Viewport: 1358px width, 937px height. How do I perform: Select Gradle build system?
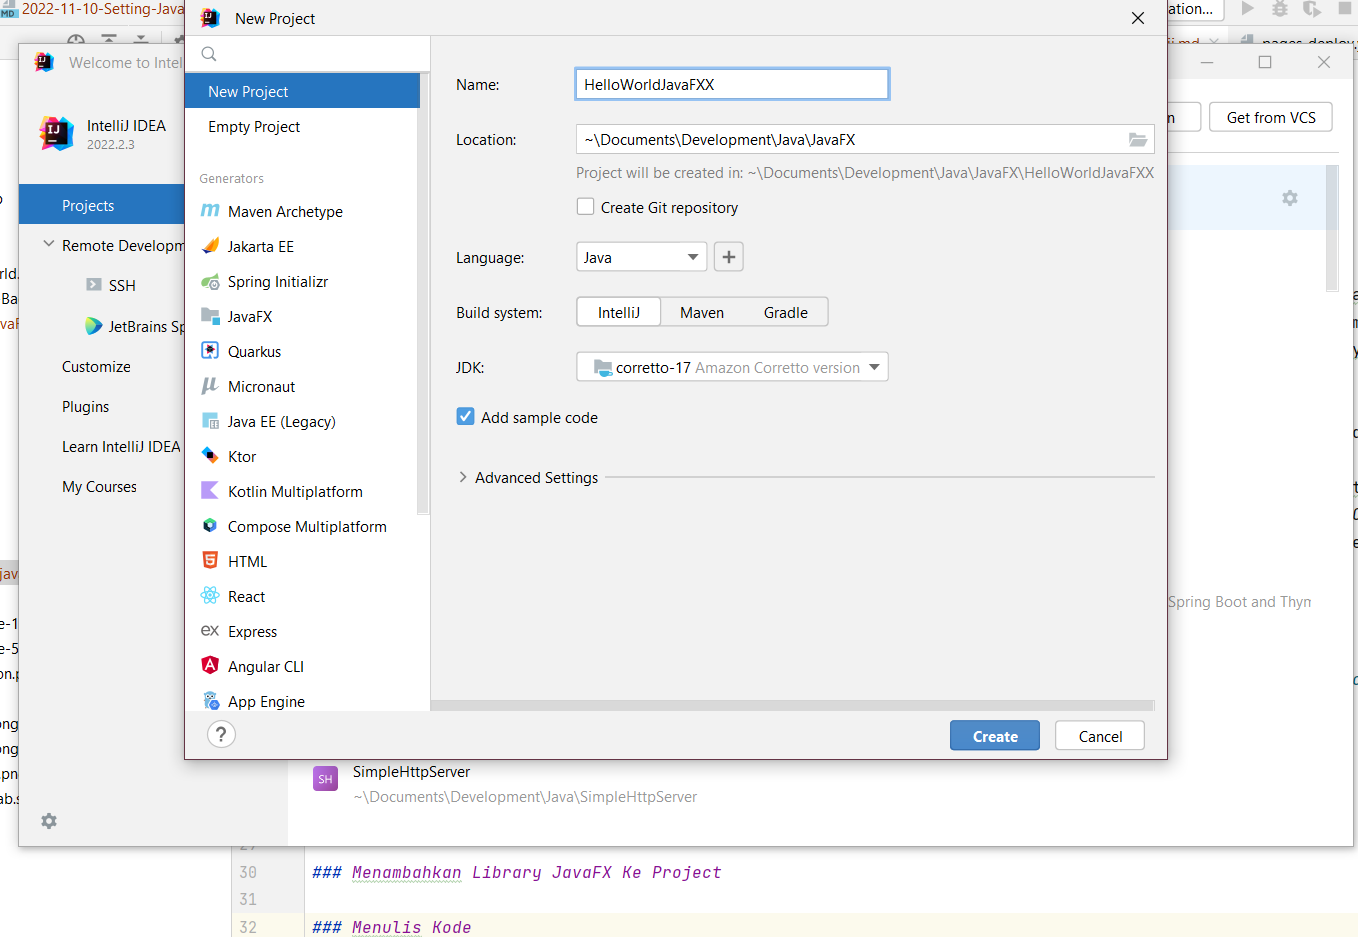pyautogui.click(x=786, y=312)
